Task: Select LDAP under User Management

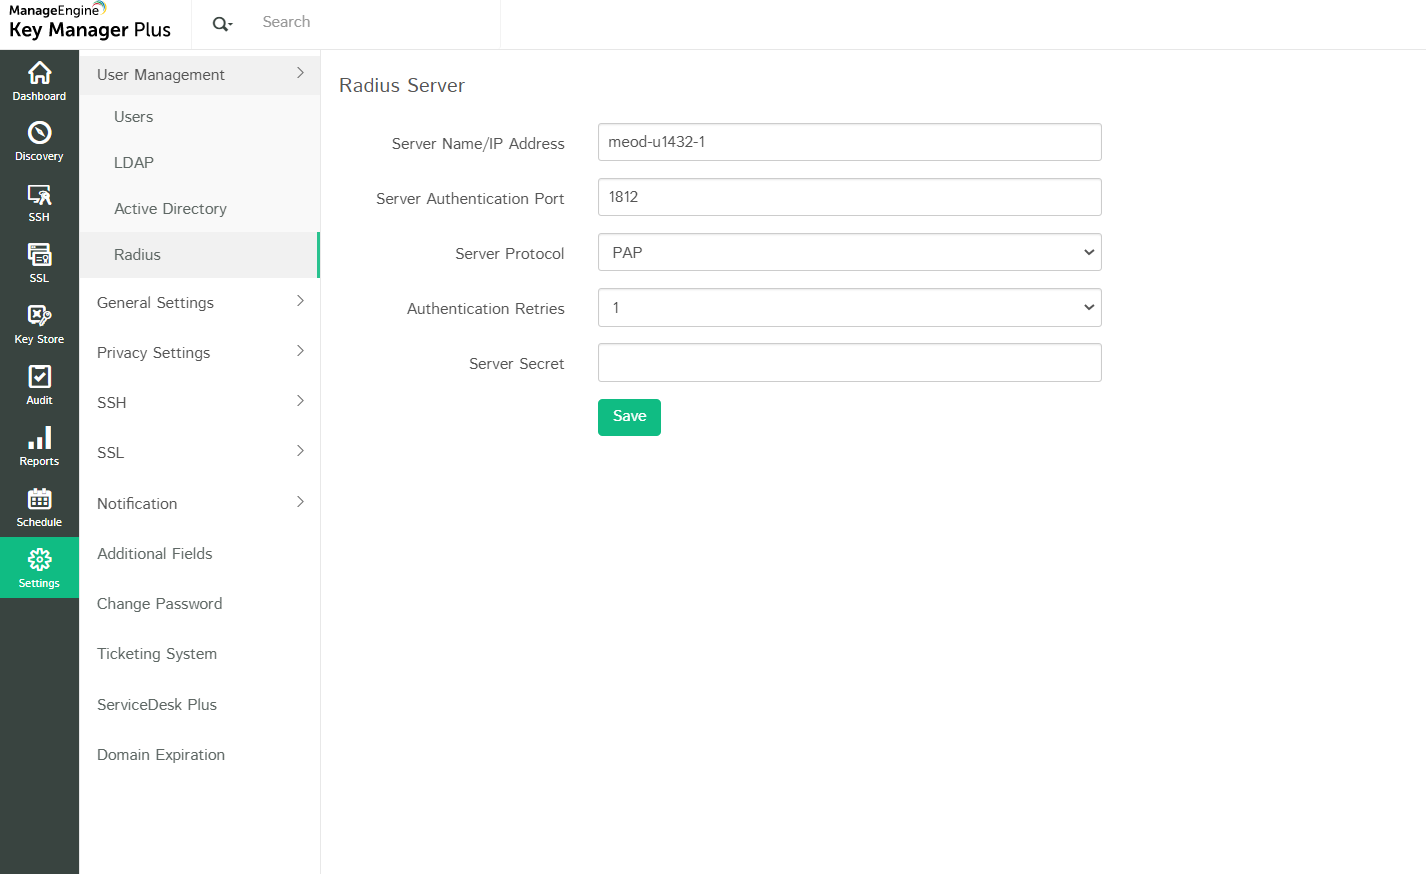Action: (x=134, y=163)
